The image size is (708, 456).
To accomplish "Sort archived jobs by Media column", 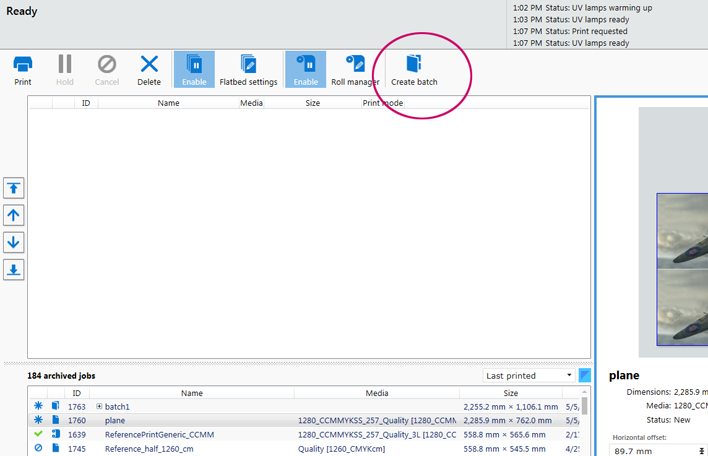I will (376, 393).
